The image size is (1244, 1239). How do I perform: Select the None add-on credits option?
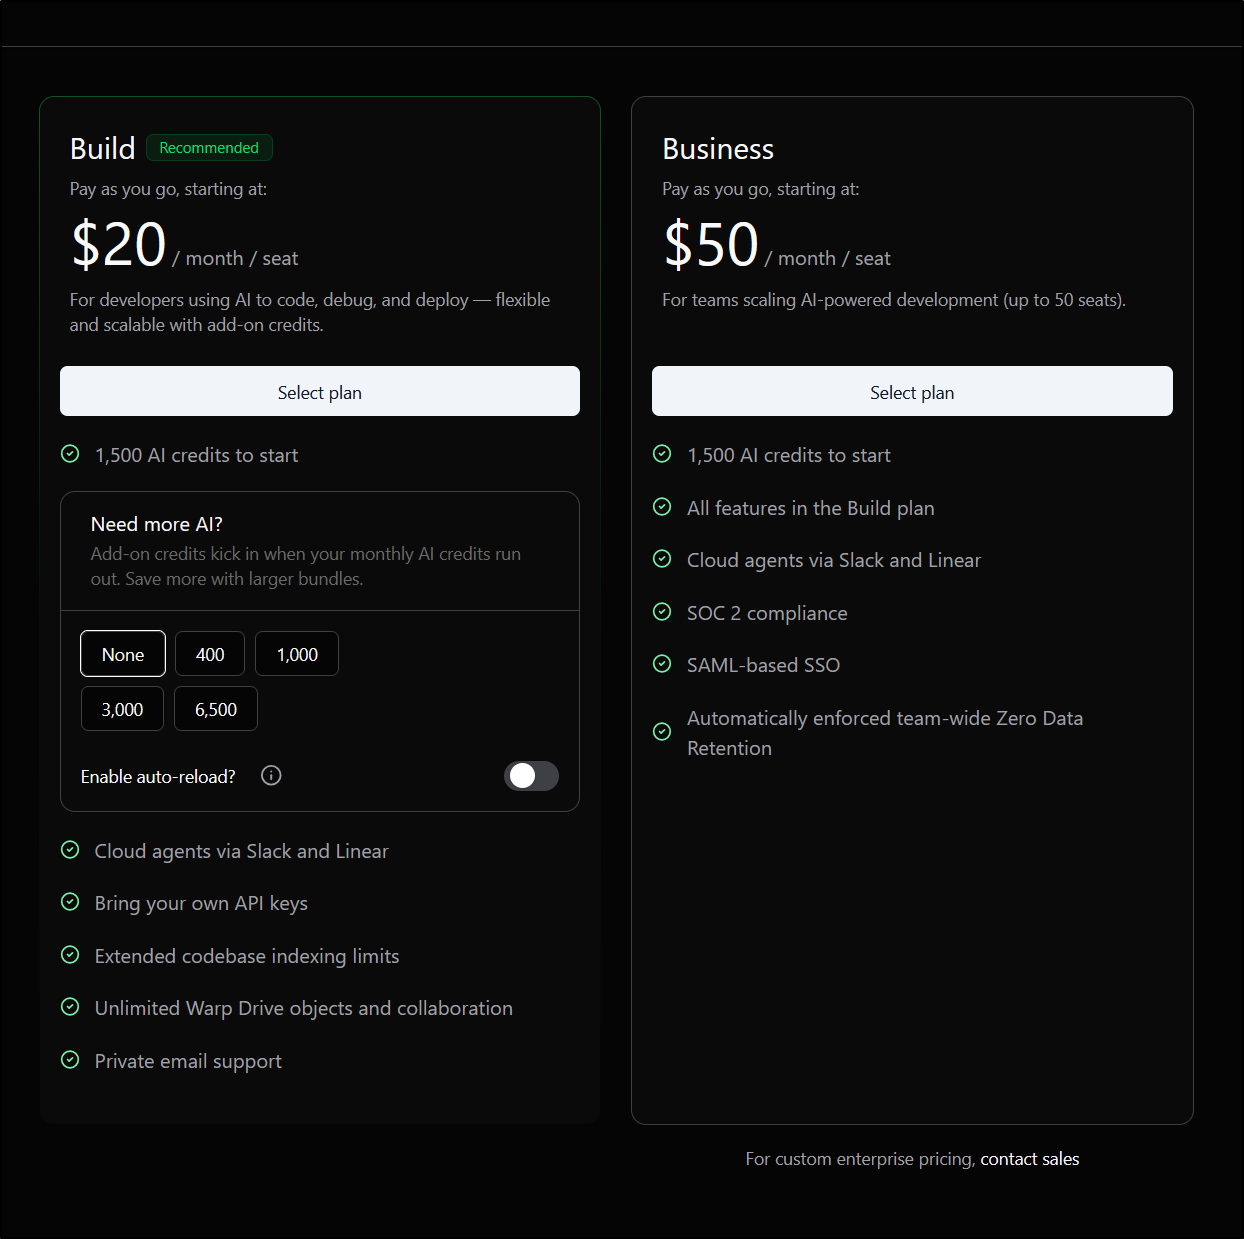coord(123,654)
